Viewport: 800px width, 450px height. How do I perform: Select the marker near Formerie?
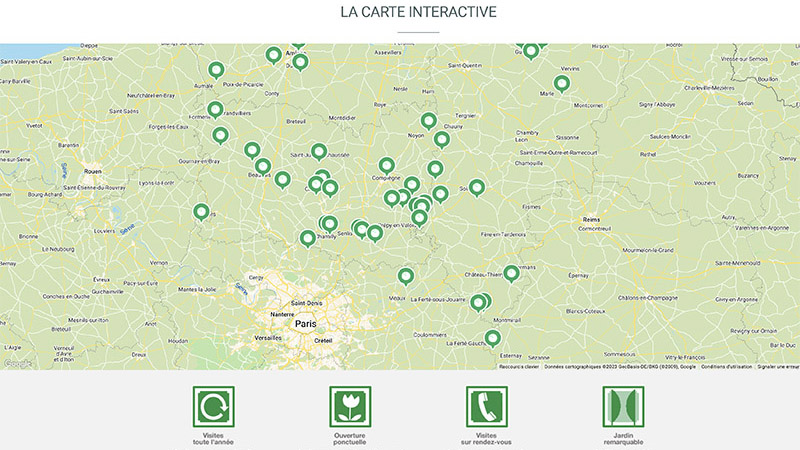point(215,110)
